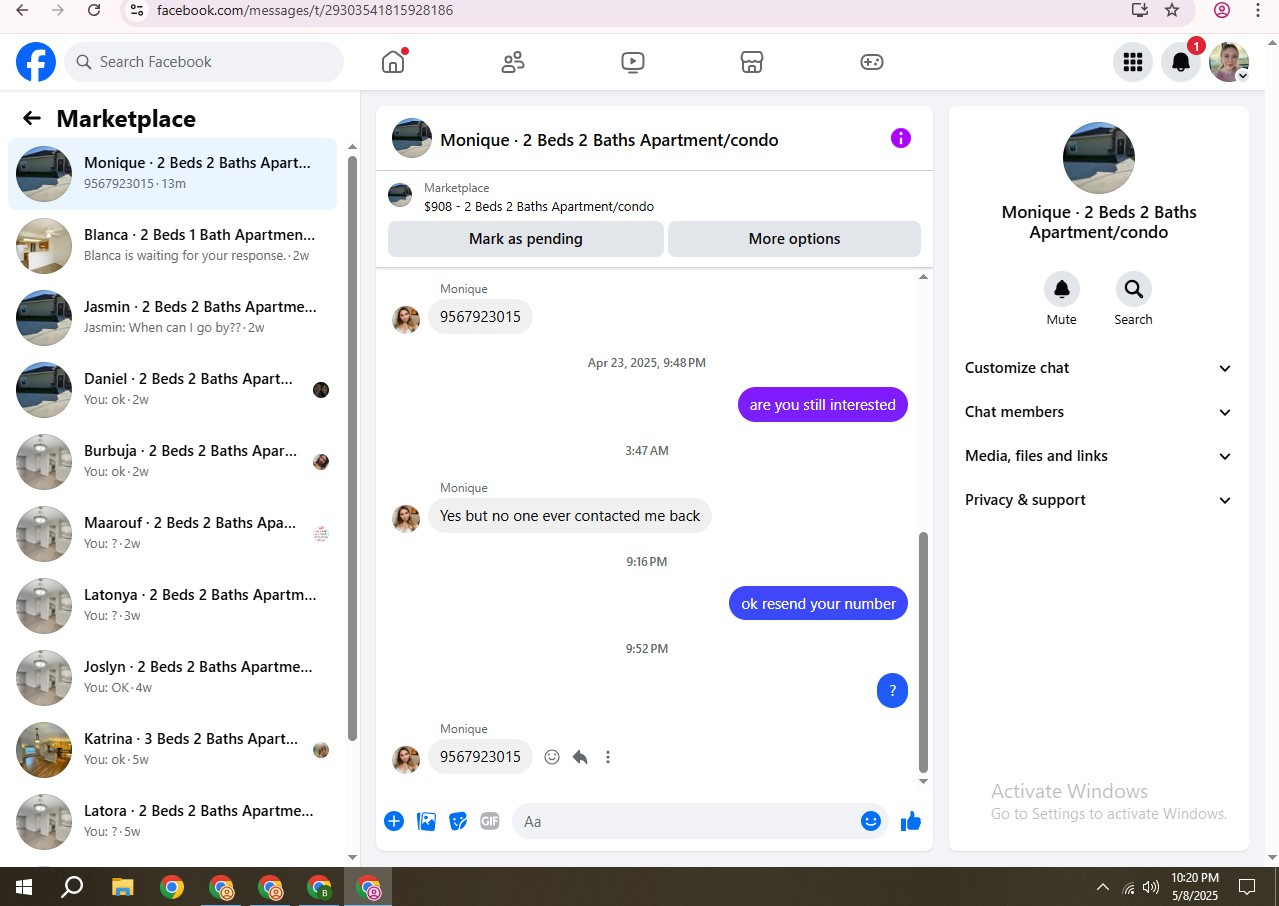This screenshot has height=906, width=1279.
Task: Open $908 Marketplace listing link
Action: [x=539, y=207]
